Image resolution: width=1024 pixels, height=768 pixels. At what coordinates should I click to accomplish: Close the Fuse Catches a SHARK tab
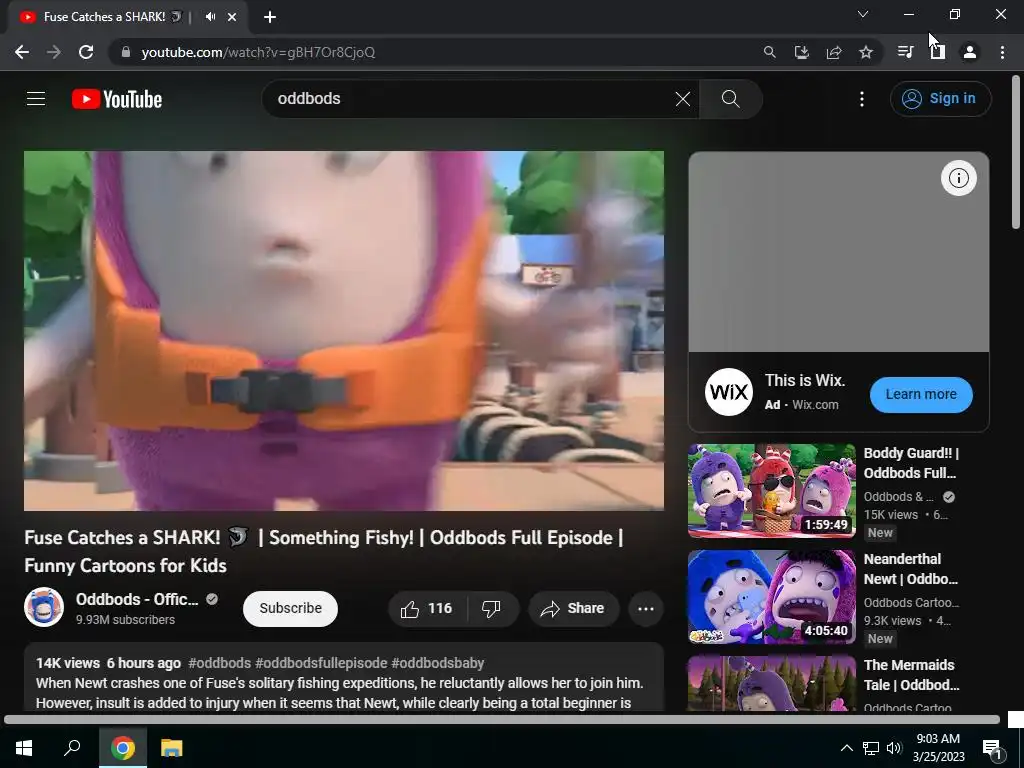[232, 17]
